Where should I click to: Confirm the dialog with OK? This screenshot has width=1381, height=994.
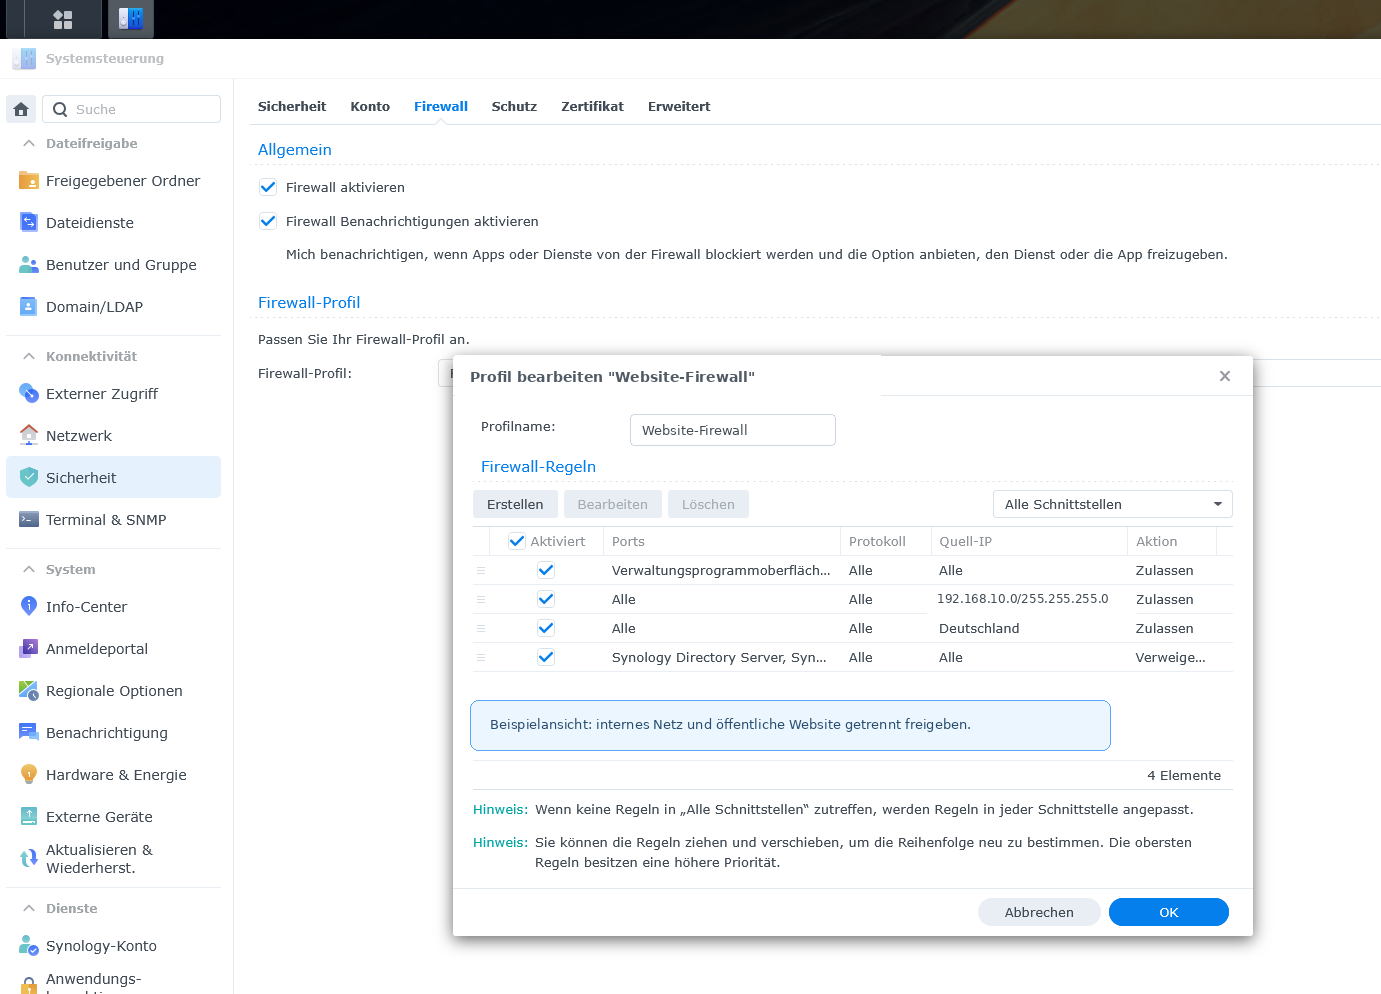tap(1169, 912)
